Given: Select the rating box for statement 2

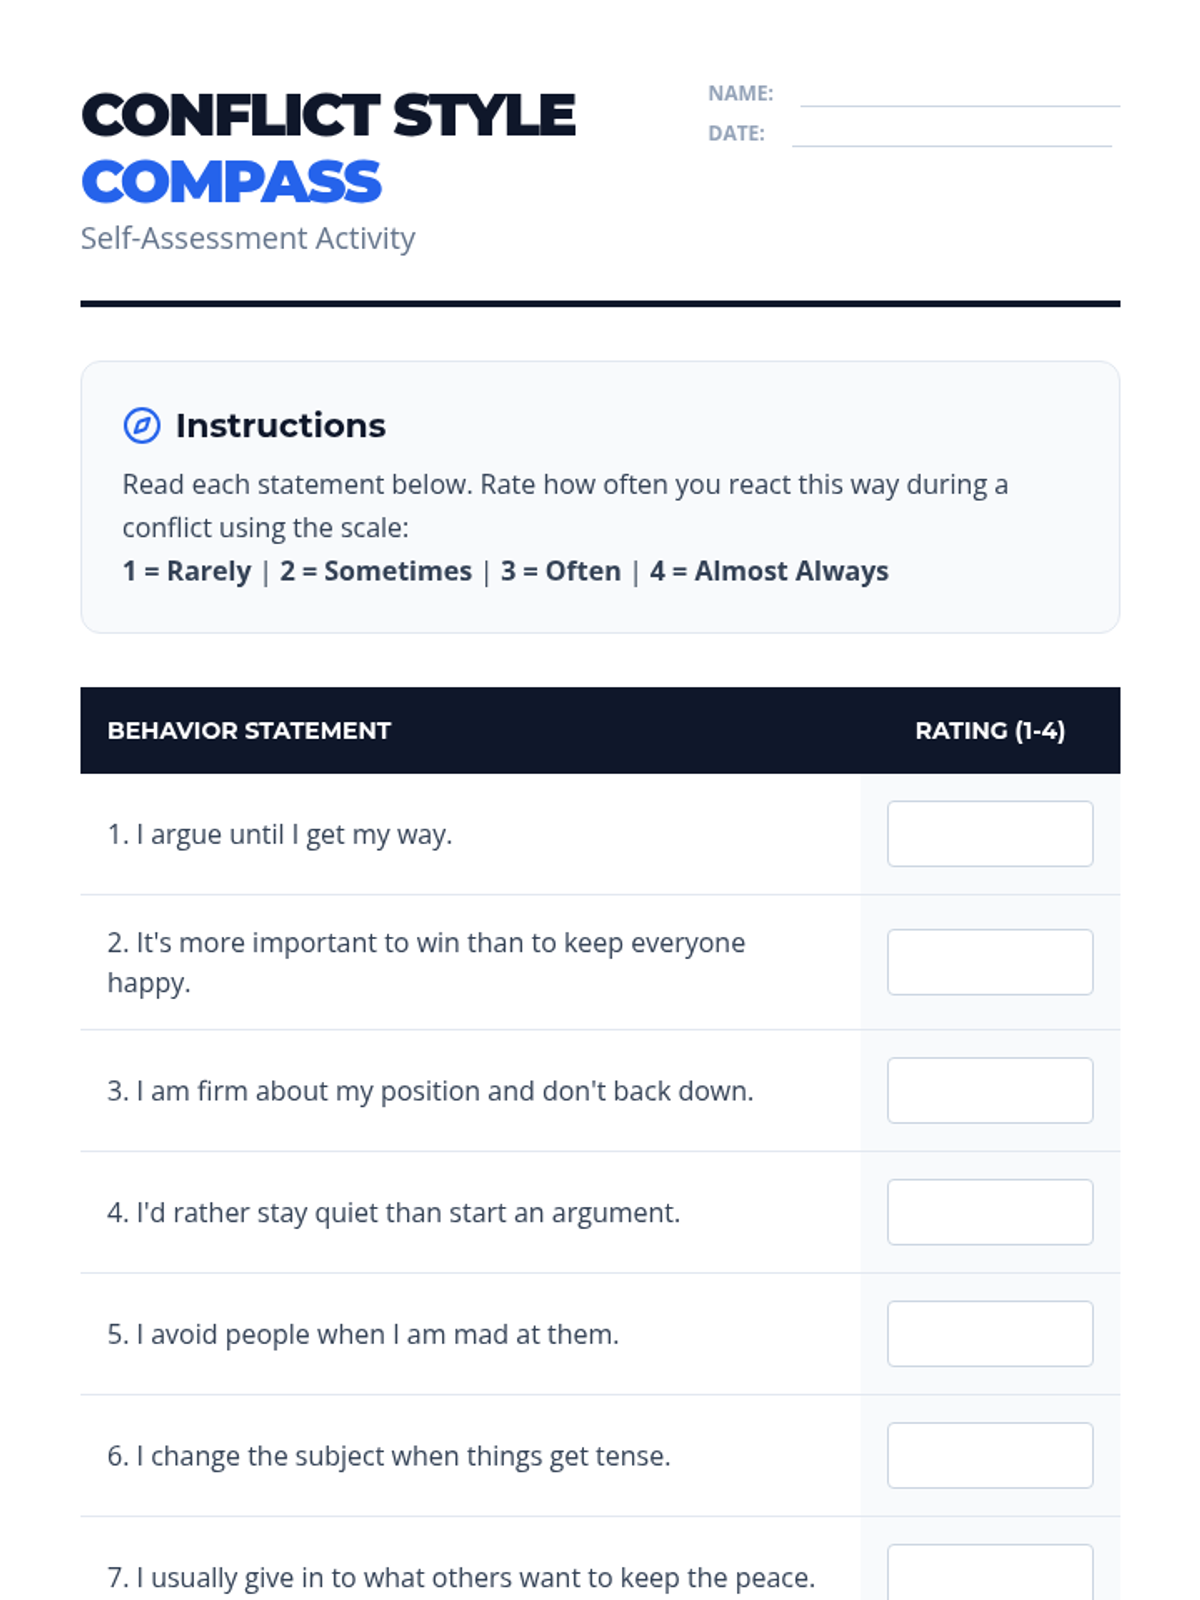Looking at the screenshot, I should 989,962.
